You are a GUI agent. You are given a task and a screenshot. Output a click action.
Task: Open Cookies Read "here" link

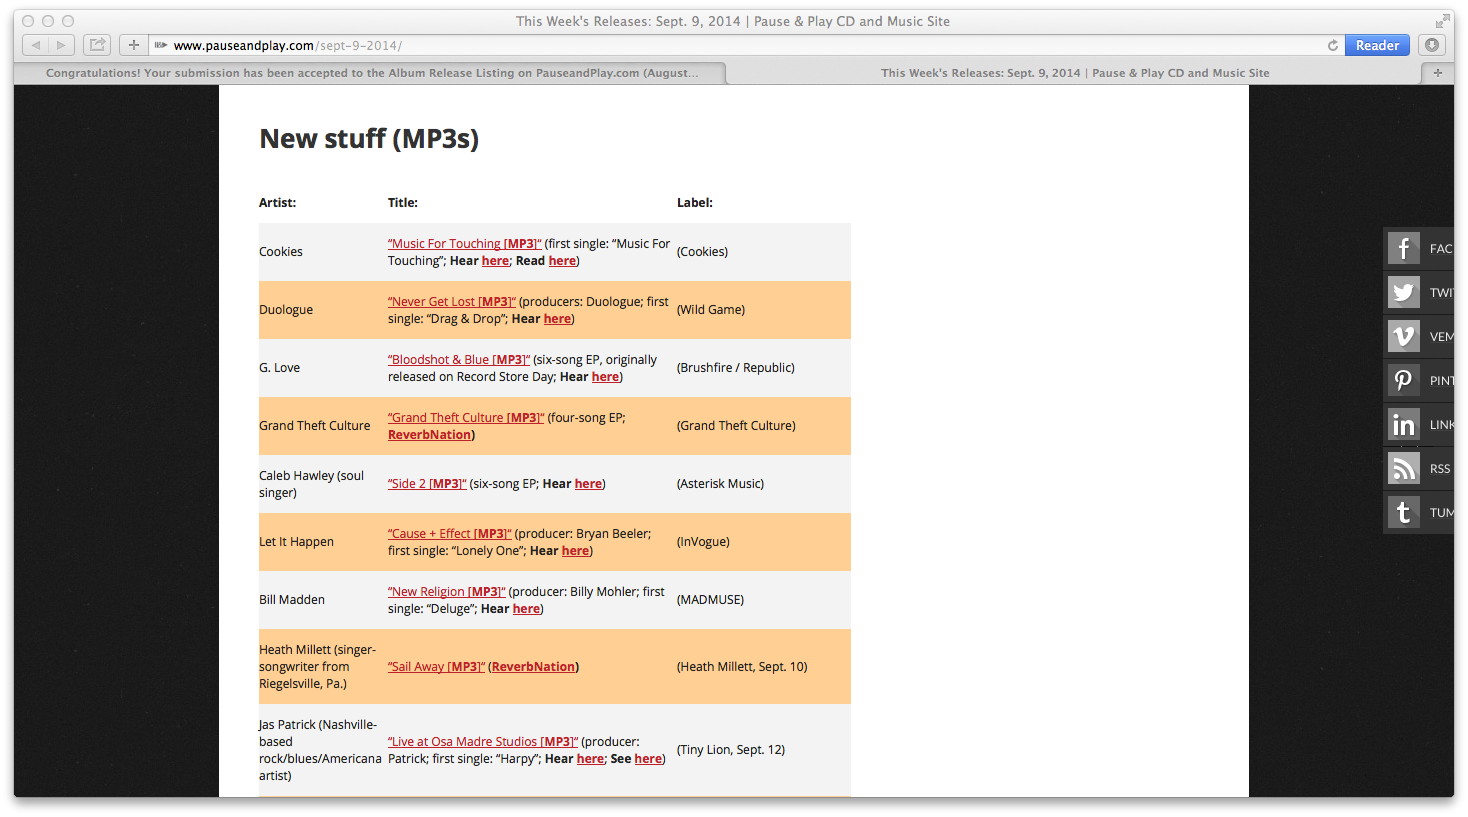[x=562, y=261]
